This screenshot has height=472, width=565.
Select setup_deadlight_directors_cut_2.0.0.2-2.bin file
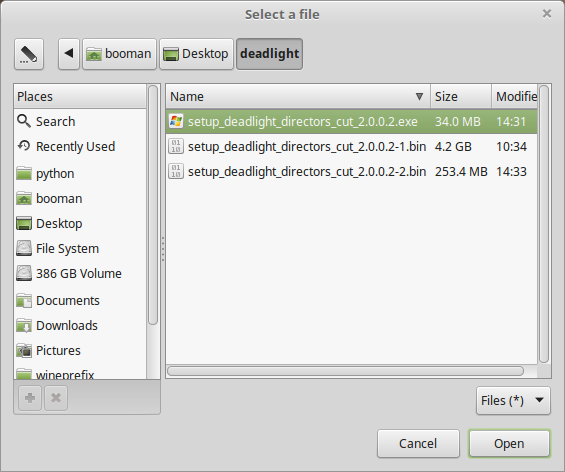click(x=352, y=172)
